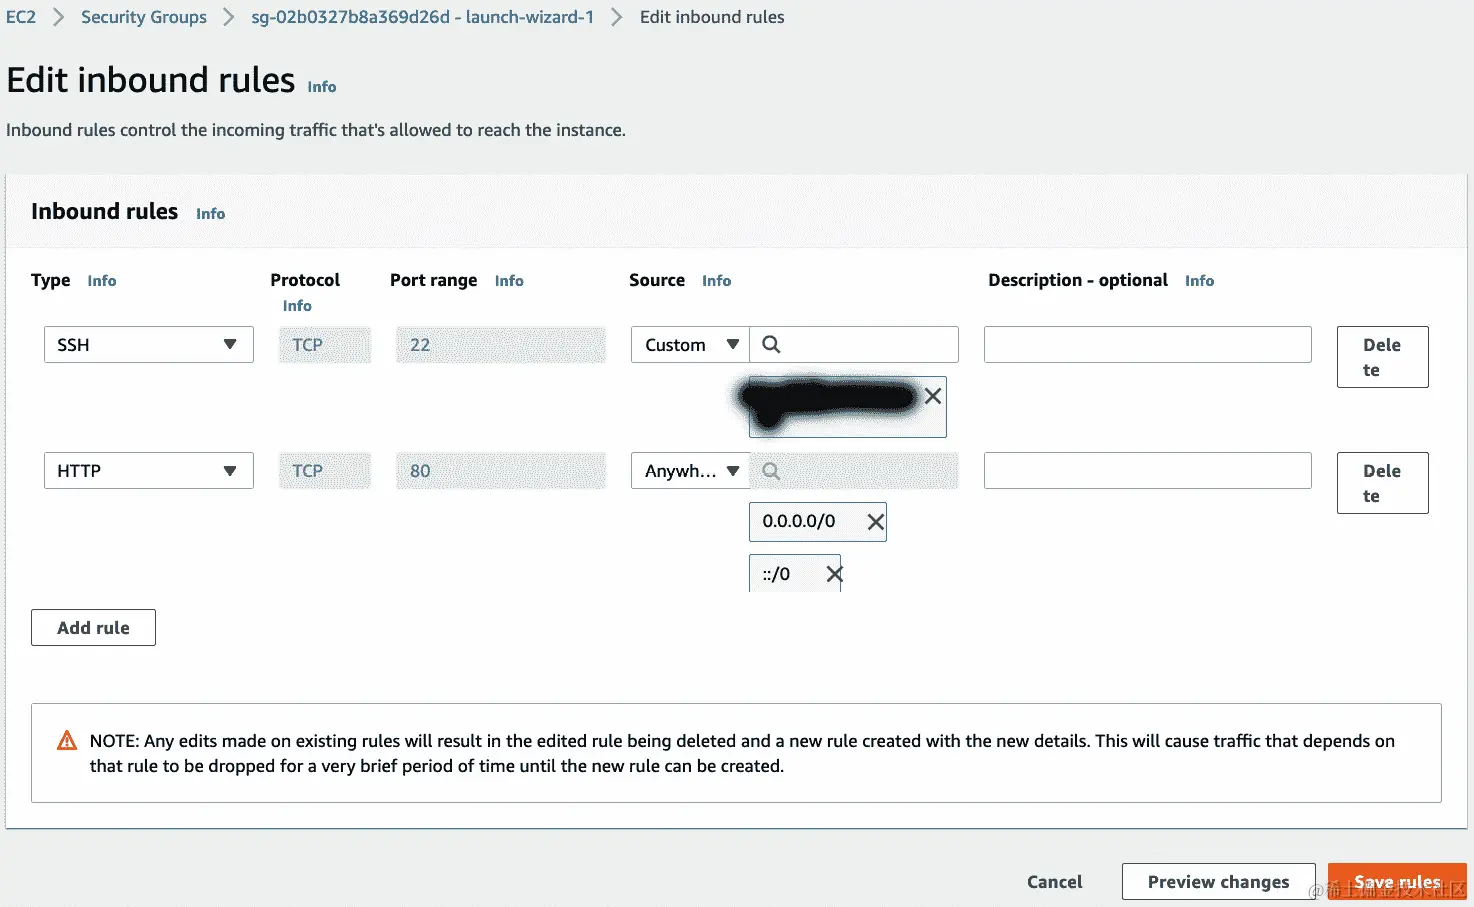Open the Custom source dropdown

point(690,344)
